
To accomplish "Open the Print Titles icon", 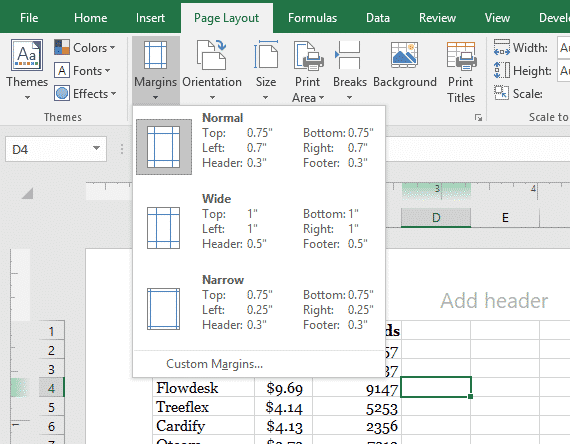I will pyautogui.click(x=461, y=56).
